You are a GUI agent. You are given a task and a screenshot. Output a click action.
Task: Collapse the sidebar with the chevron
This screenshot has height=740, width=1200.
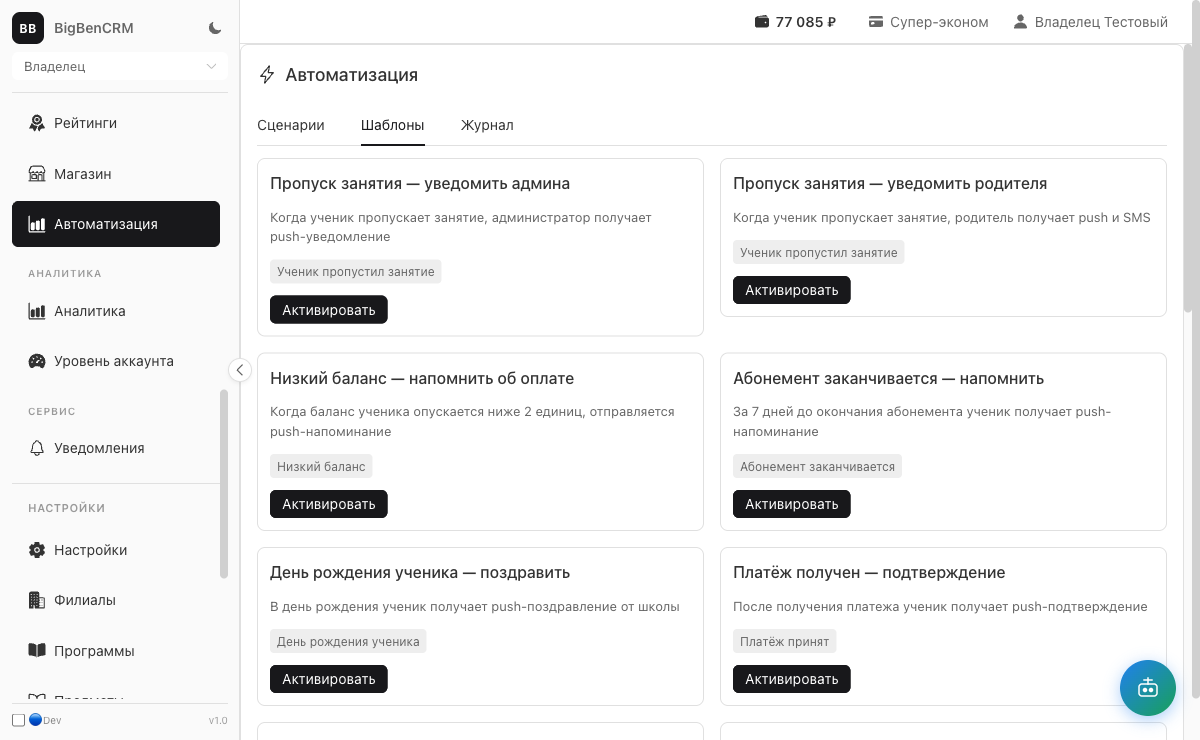(240, 370)
